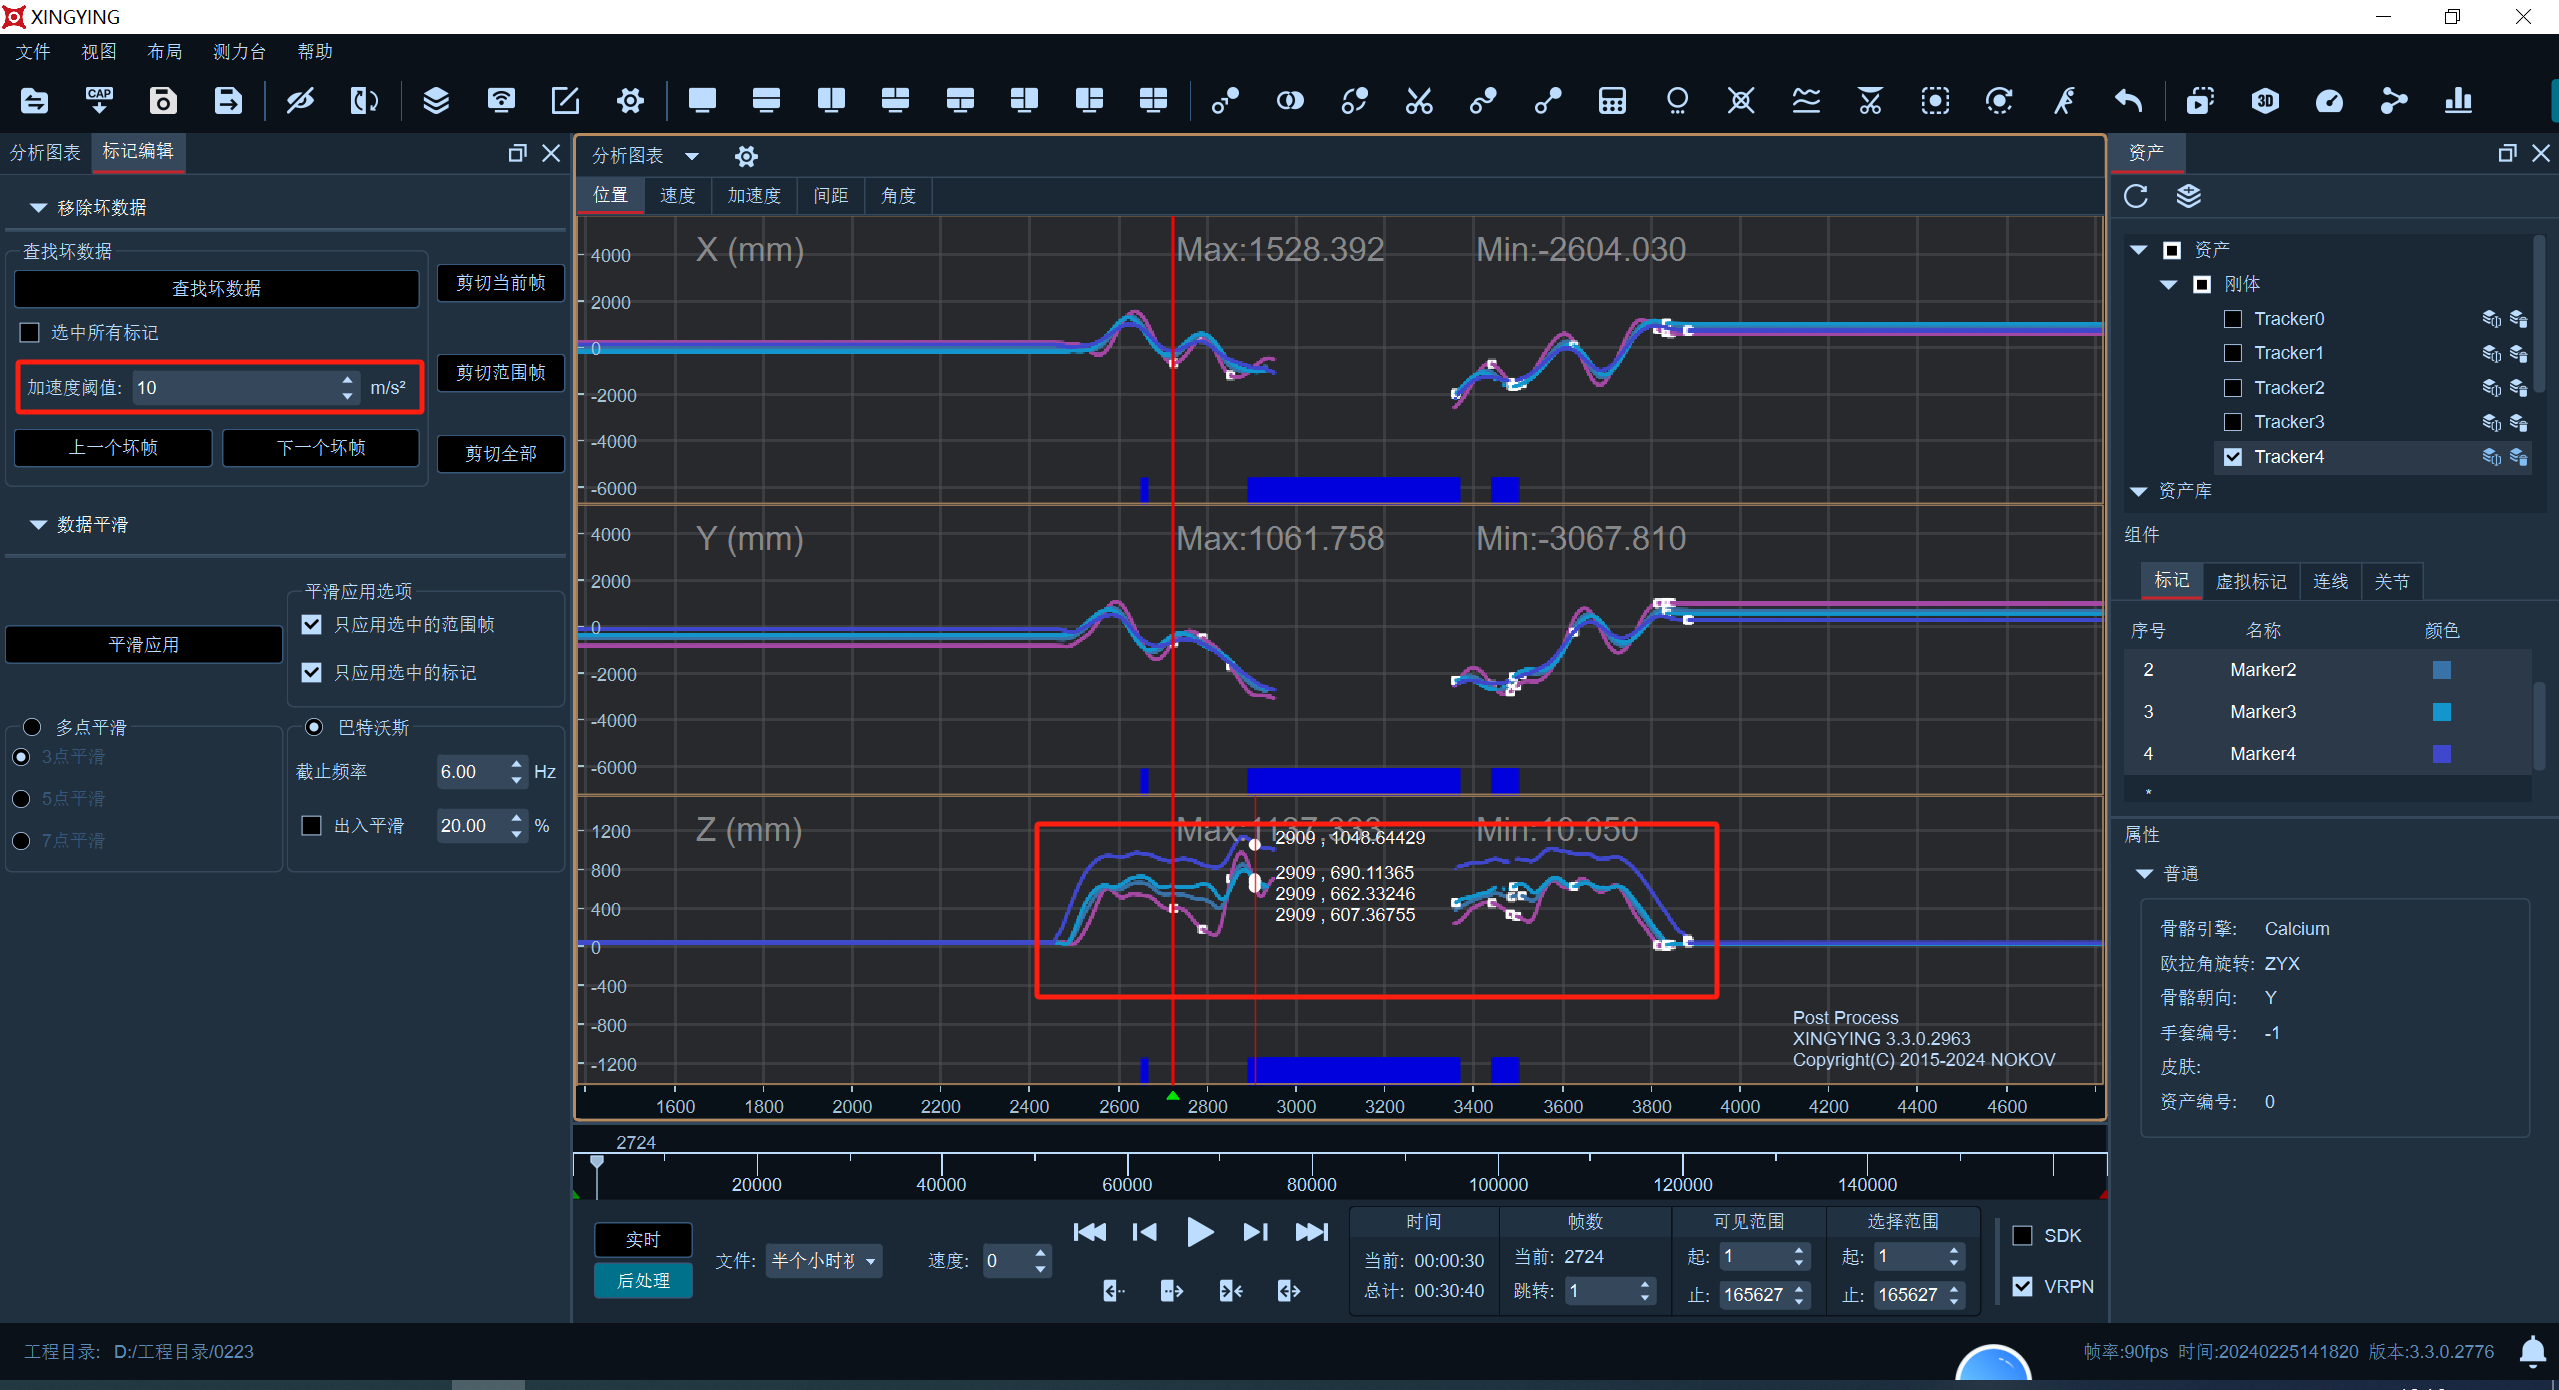Open the 测力台 menu
2559x1390 pixels.
pyautogui.click(x=239, y=52)
